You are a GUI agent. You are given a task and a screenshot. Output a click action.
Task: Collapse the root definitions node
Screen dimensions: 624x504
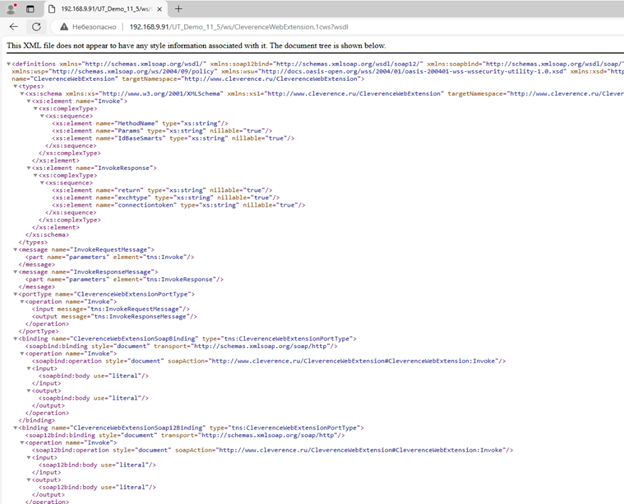9,62
